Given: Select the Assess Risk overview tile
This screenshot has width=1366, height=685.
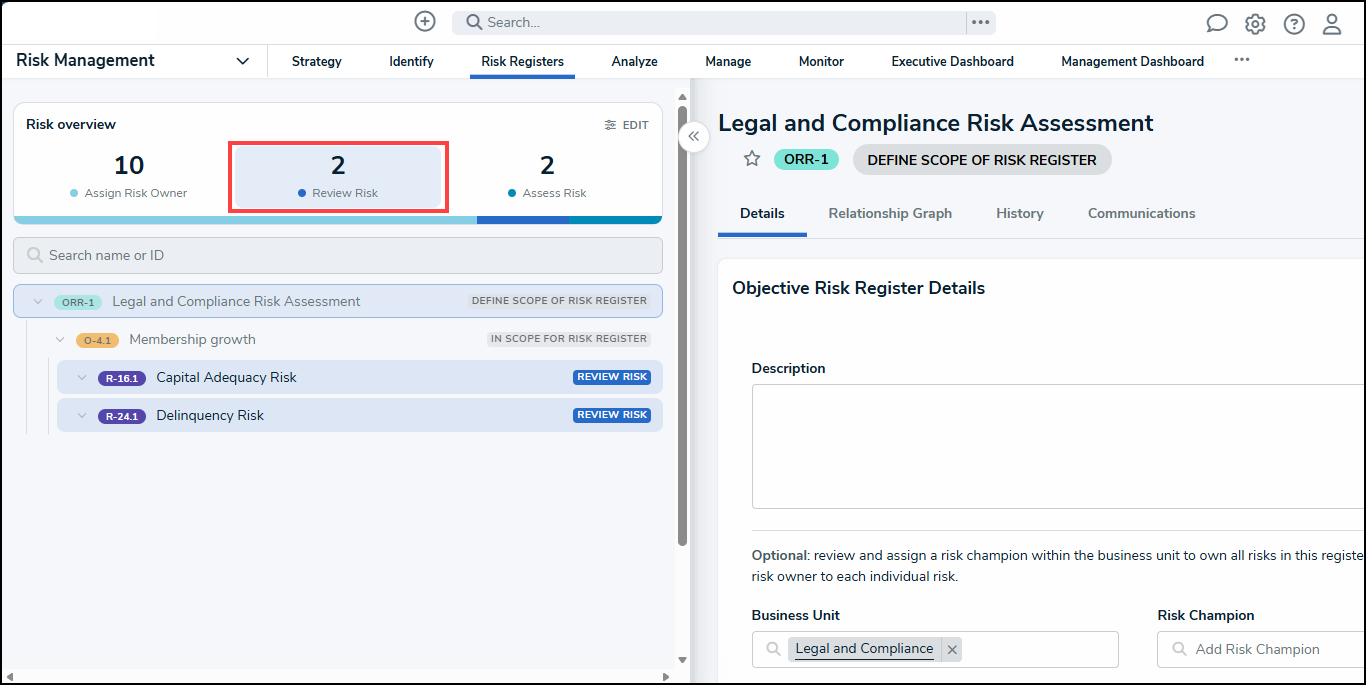Looking at the screenshot, I should click(x=547, y=176).
